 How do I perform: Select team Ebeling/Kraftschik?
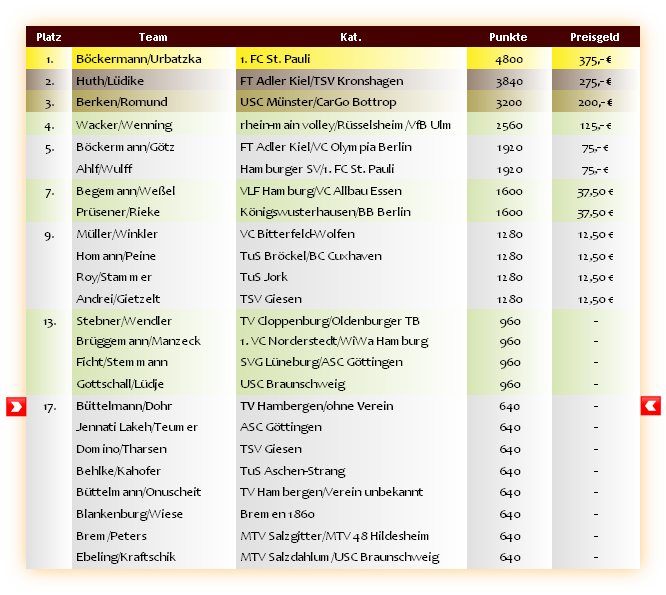pos(126,558)
